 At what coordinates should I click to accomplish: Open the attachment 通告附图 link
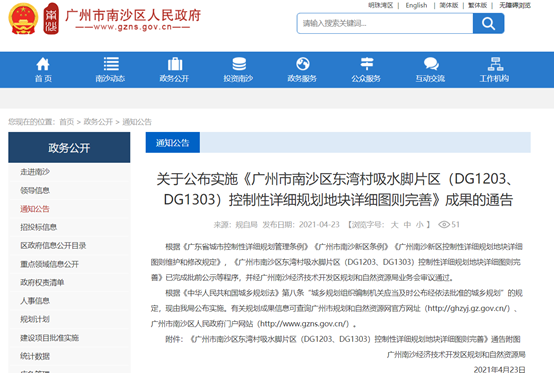355,339
